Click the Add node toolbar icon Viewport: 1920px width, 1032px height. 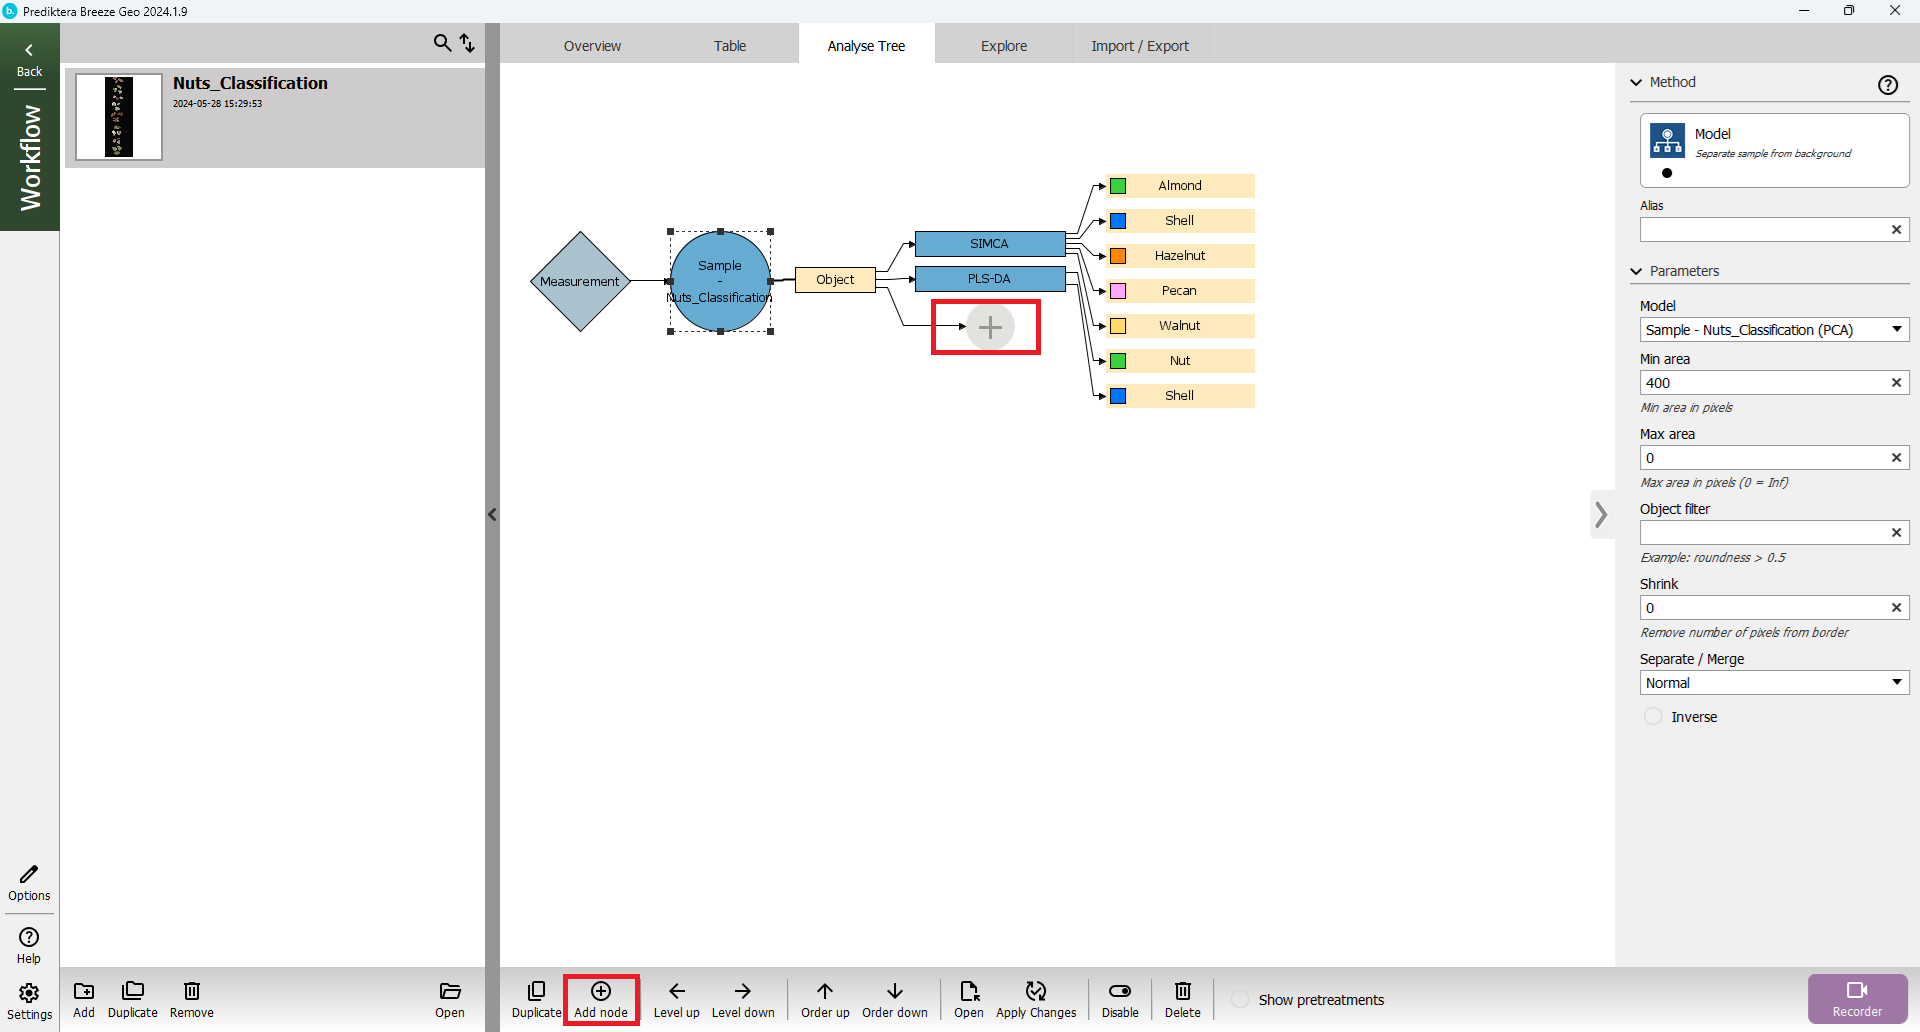coord(601,991)
